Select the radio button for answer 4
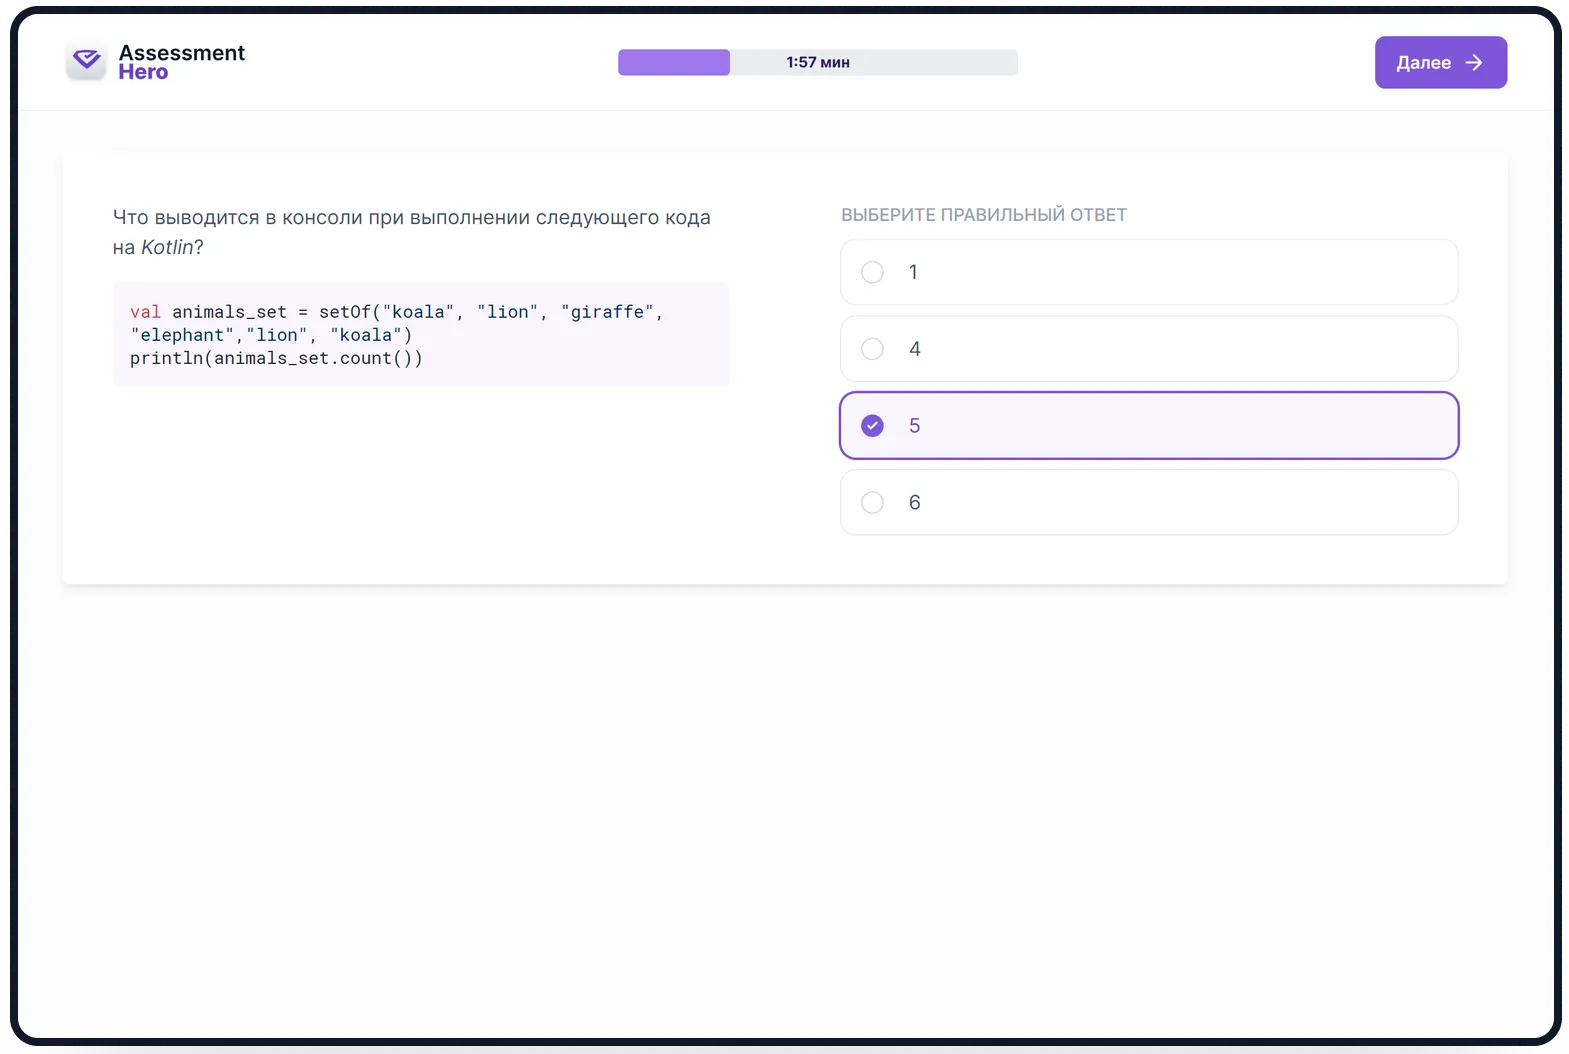Image resolution: width=1569 pixels, height=1054 pixels. coord(872,349)
